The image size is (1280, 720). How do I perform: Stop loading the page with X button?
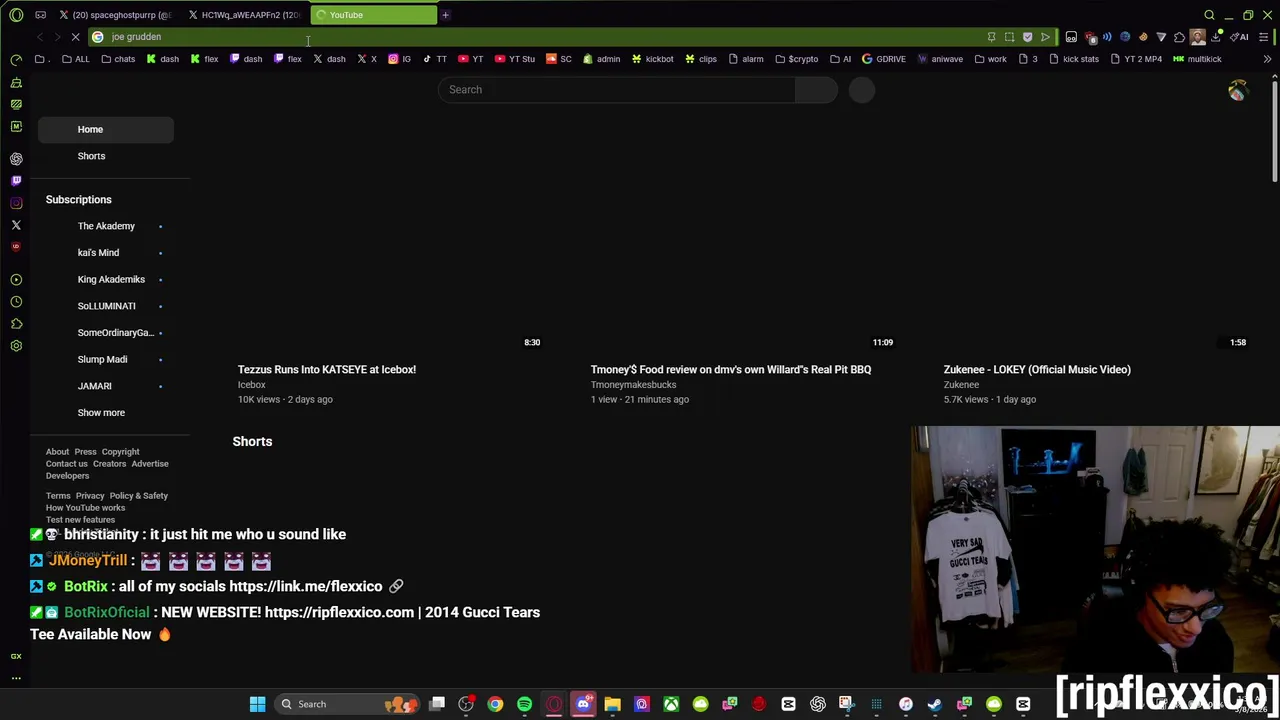coord(75,37)
